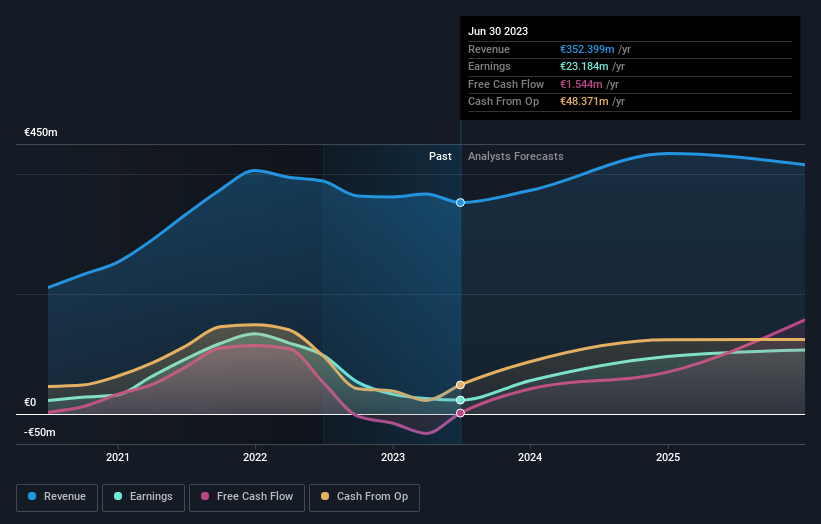Click the Free Cash Flow label in tooltip

coord(506,84)
